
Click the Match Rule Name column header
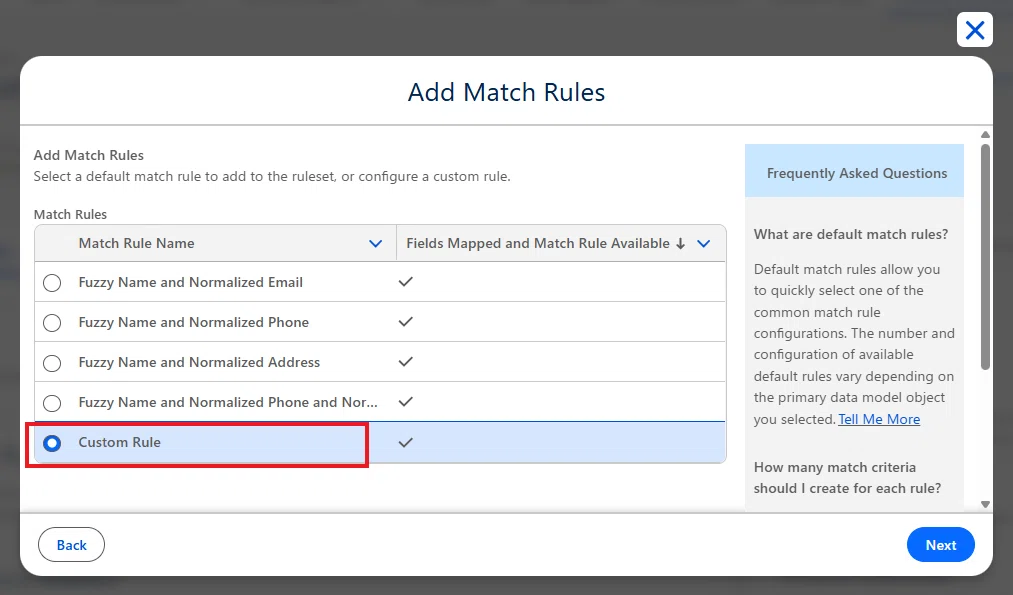click(136, 244)
